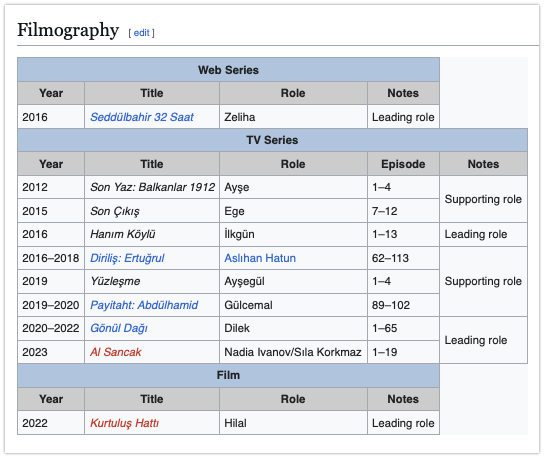544x458 pixels.
Task: Click the Film section header
Action: 228,375
